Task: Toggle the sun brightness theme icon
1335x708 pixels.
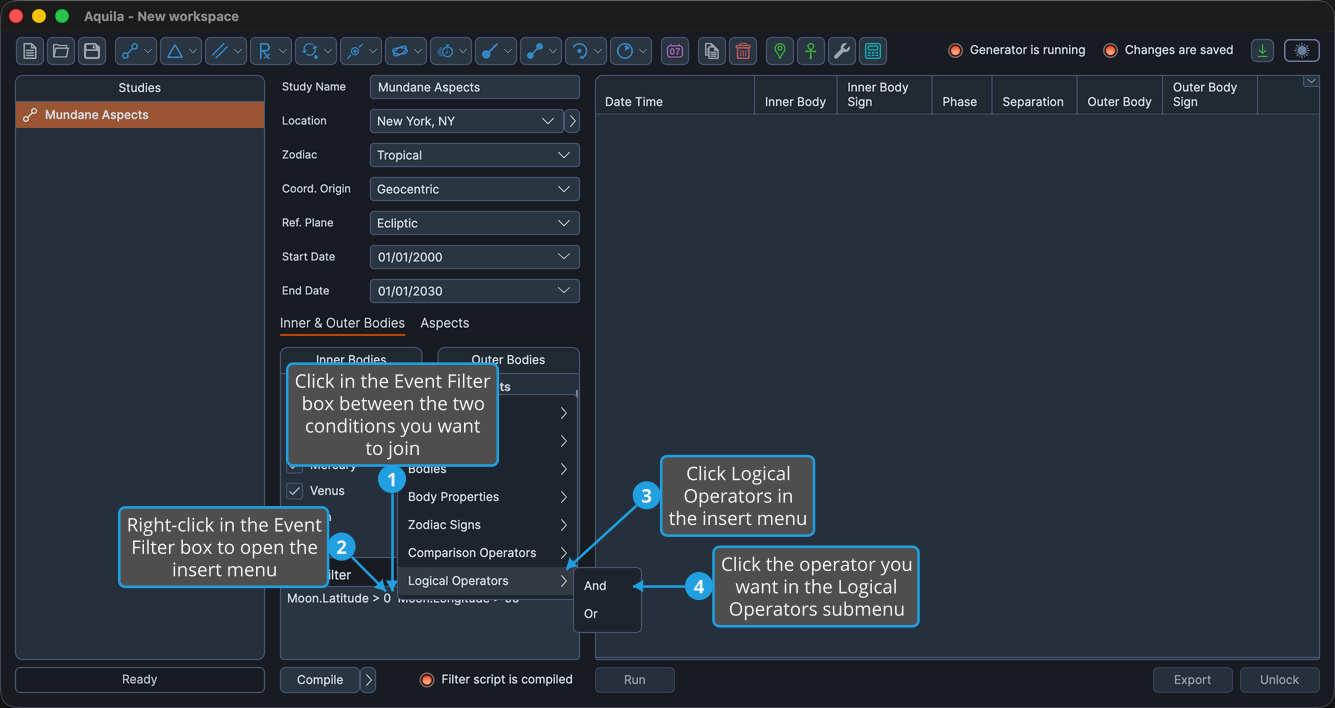Action: coord(1301,51)
